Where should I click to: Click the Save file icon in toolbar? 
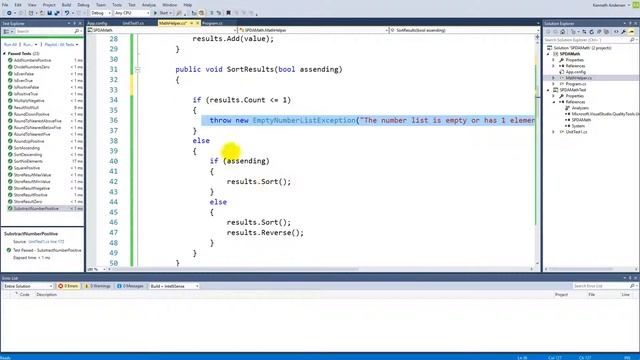coord(49,13)
